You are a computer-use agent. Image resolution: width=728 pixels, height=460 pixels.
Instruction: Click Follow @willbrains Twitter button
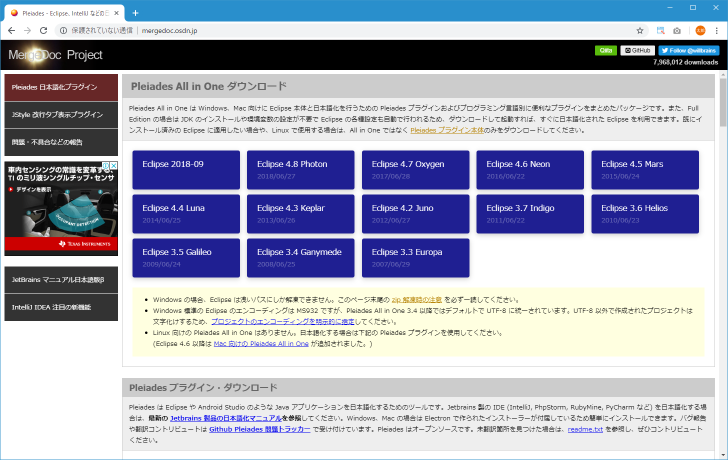point(689,51)
